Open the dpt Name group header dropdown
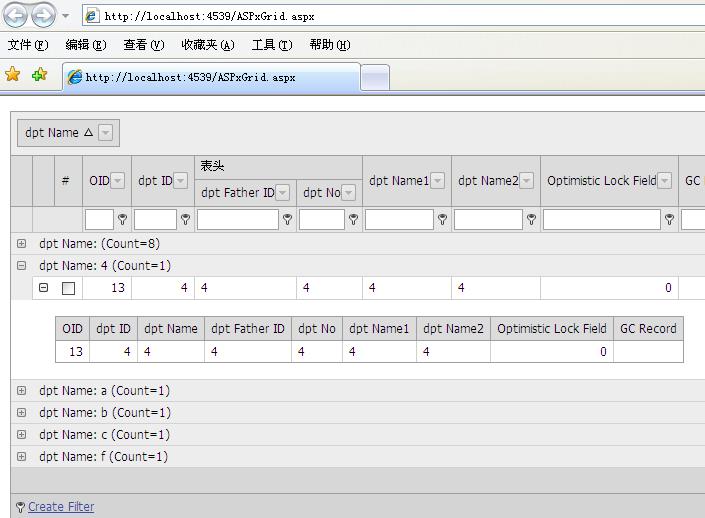705x518 pixels. point(106,133)
